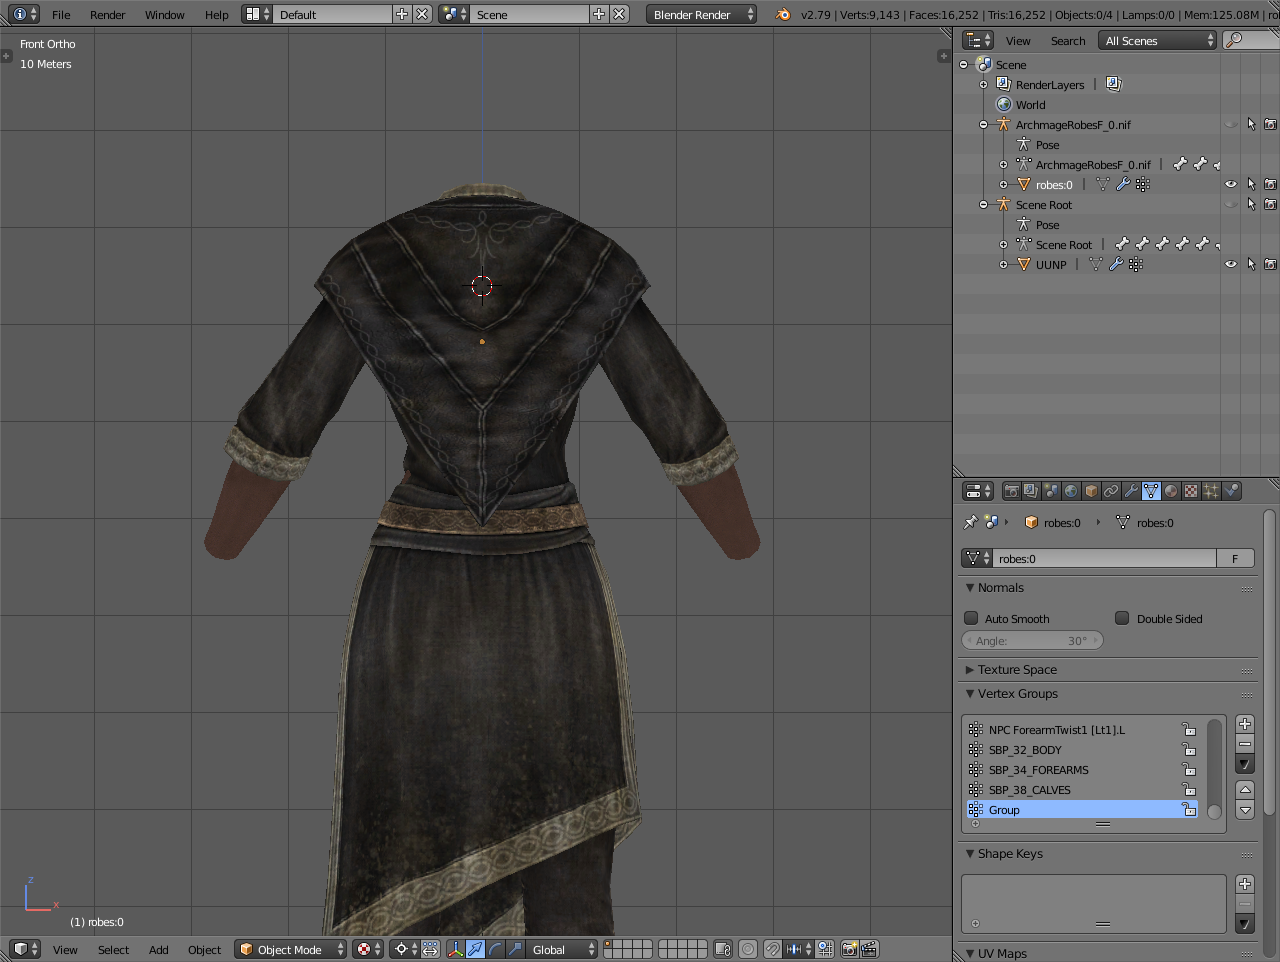This screenshot has height=962, width=1280.
Task: Toggle the 3D manipulator widget axes
Action: pos(456,949)
